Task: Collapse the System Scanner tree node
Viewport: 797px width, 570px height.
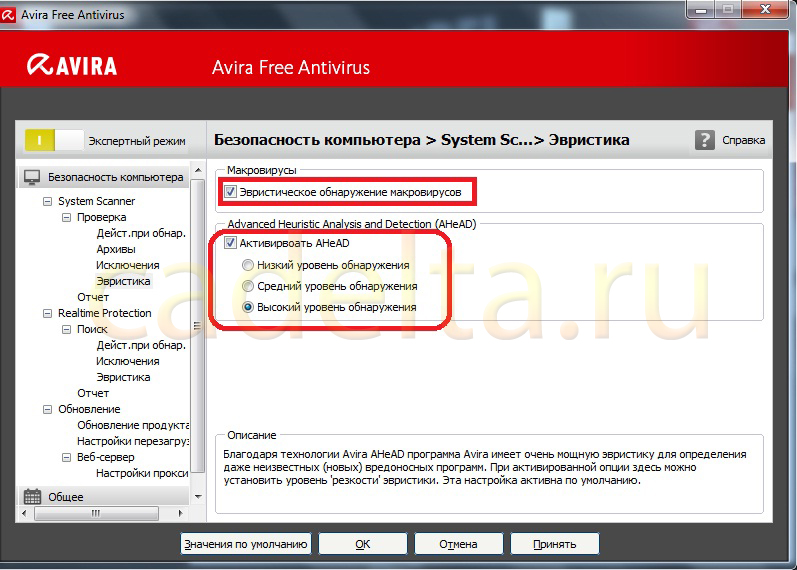Action: tap(47, 201)
